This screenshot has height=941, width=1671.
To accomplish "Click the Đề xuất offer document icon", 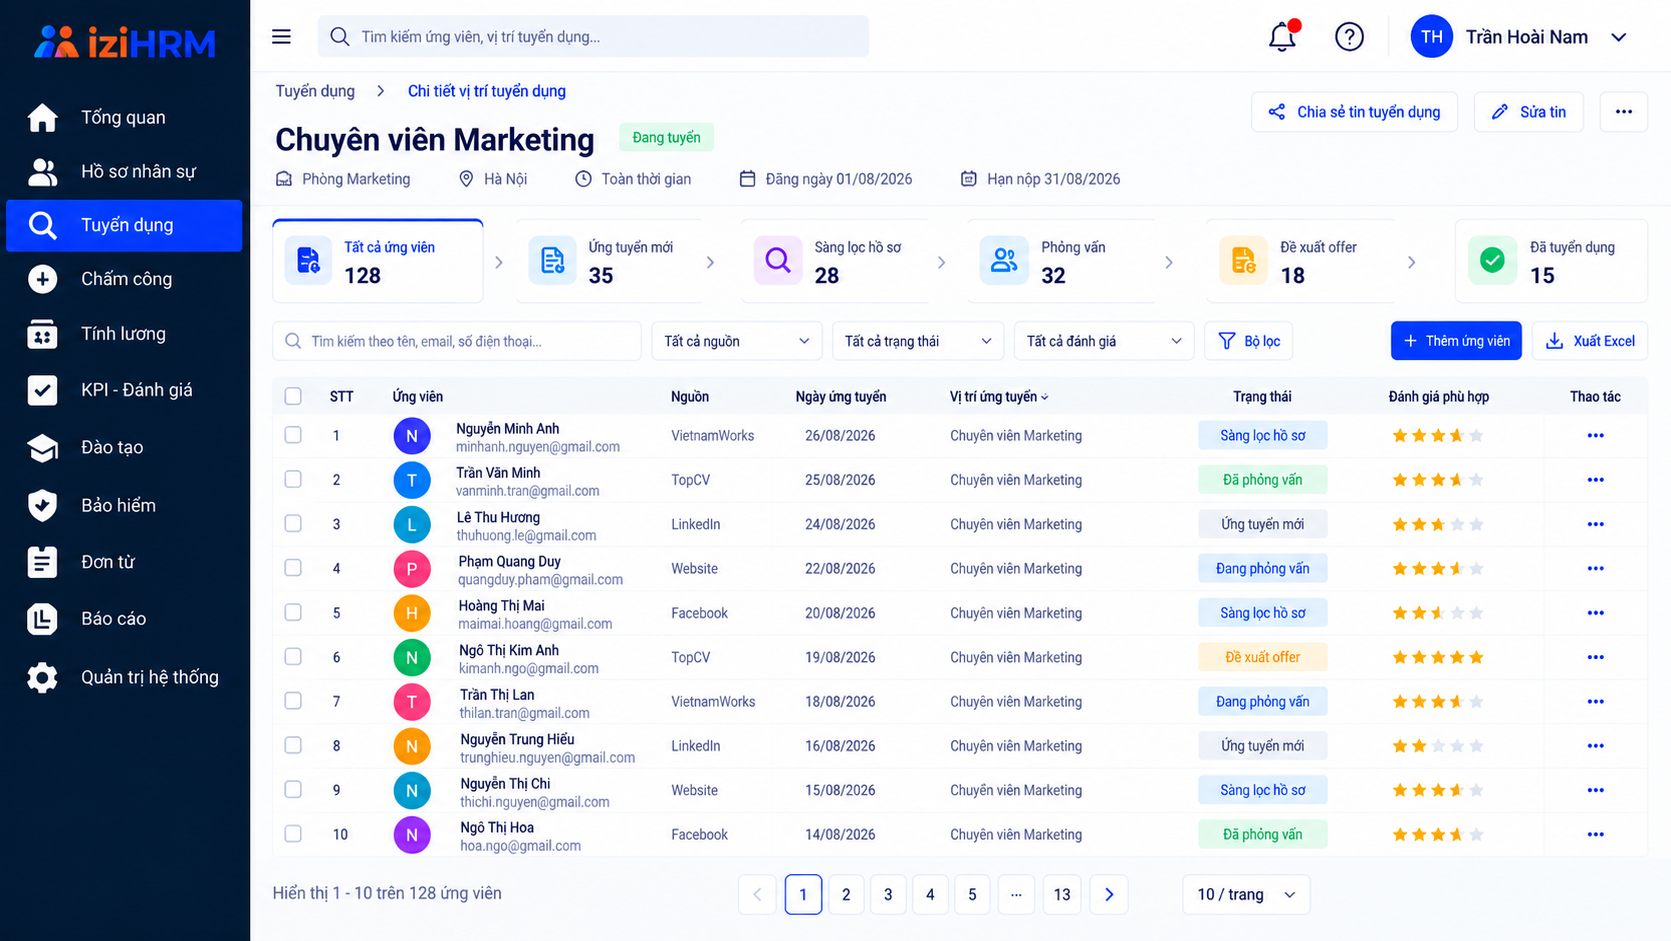I will pos(1243,261).
